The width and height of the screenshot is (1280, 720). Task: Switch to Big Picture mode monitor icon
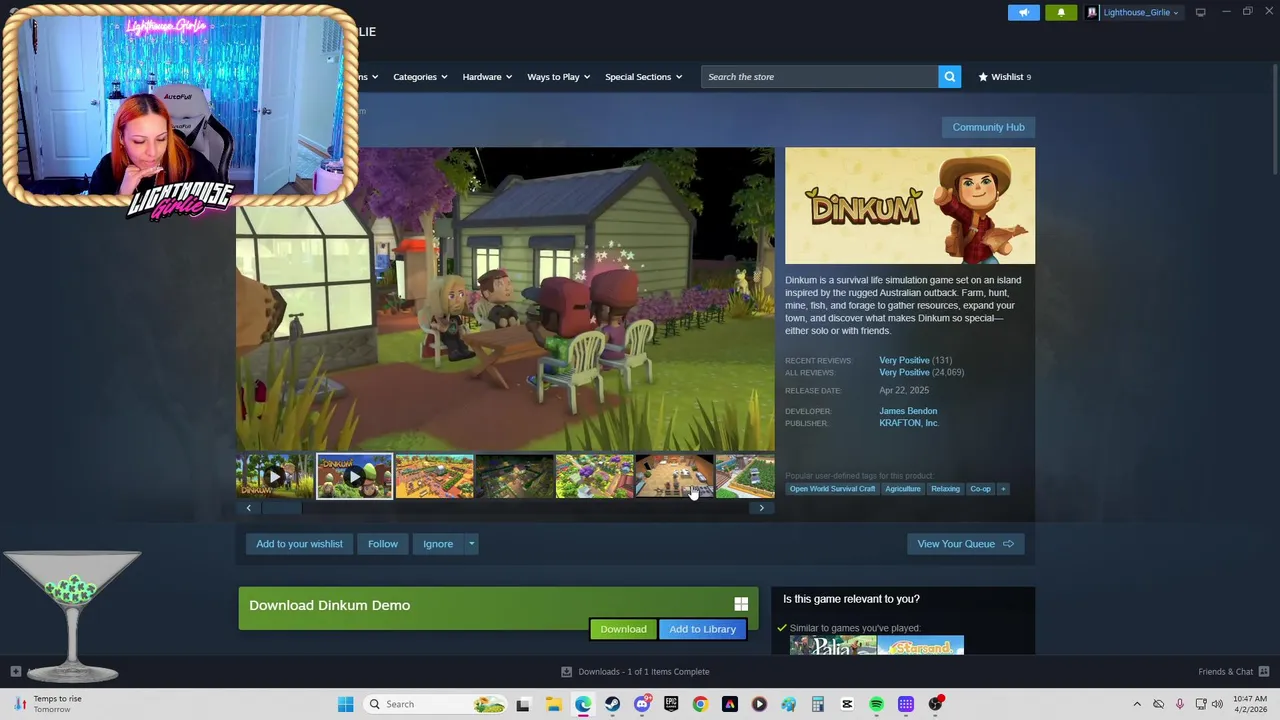pyautogui.click(x=1200, y=12)
